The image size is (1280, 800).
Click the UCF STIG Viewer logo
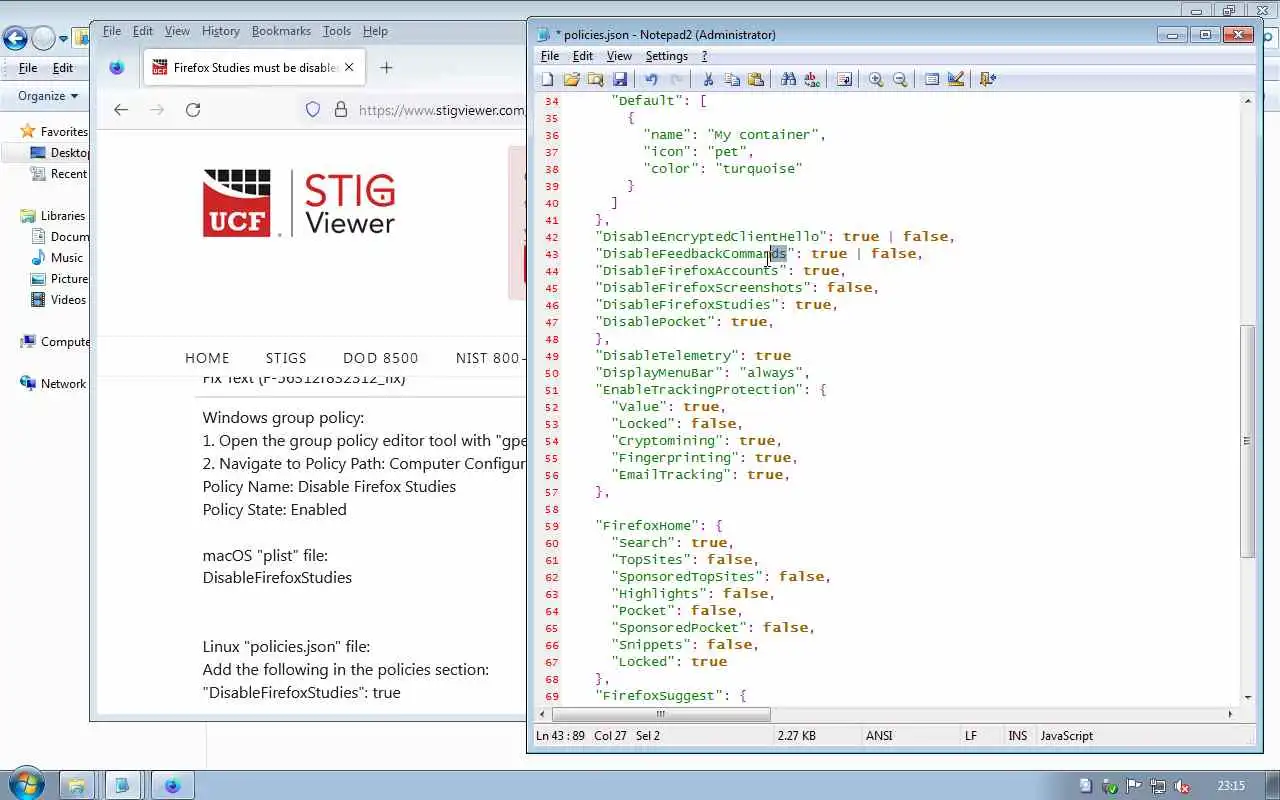coord(299,203)
